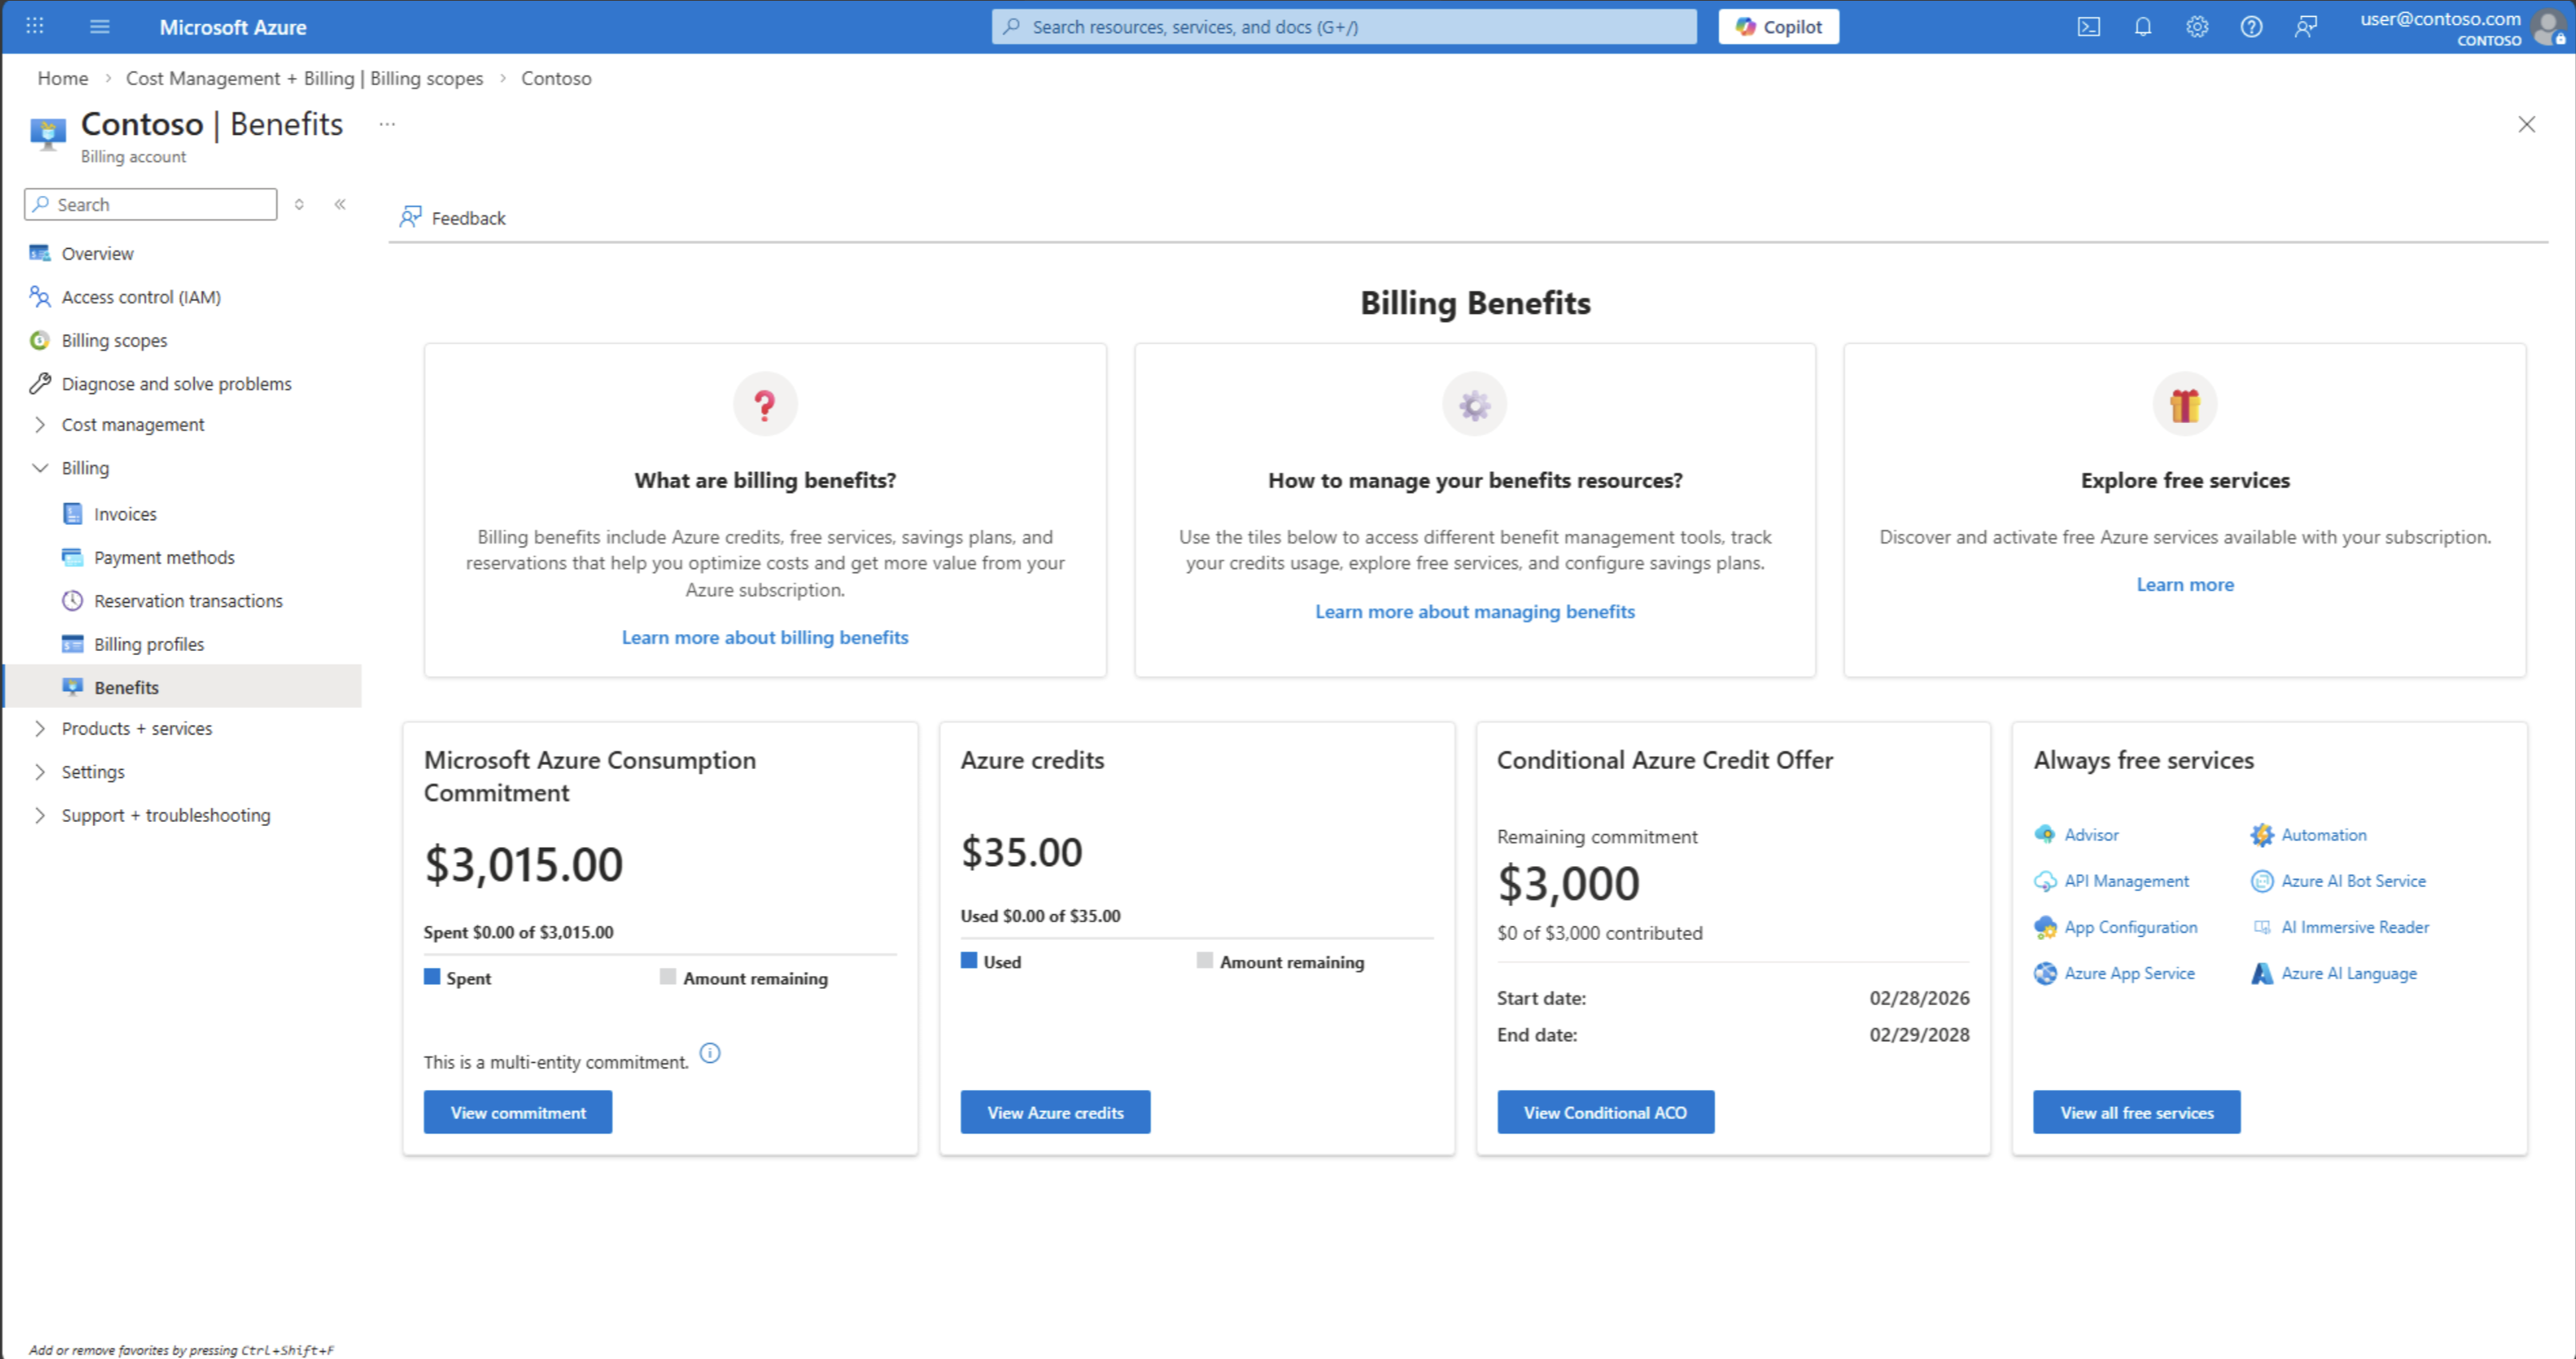The image size is (2576, 1359).
Task: Open the Cloud Shell icon in the header
Action: [x=2088, y=27]
